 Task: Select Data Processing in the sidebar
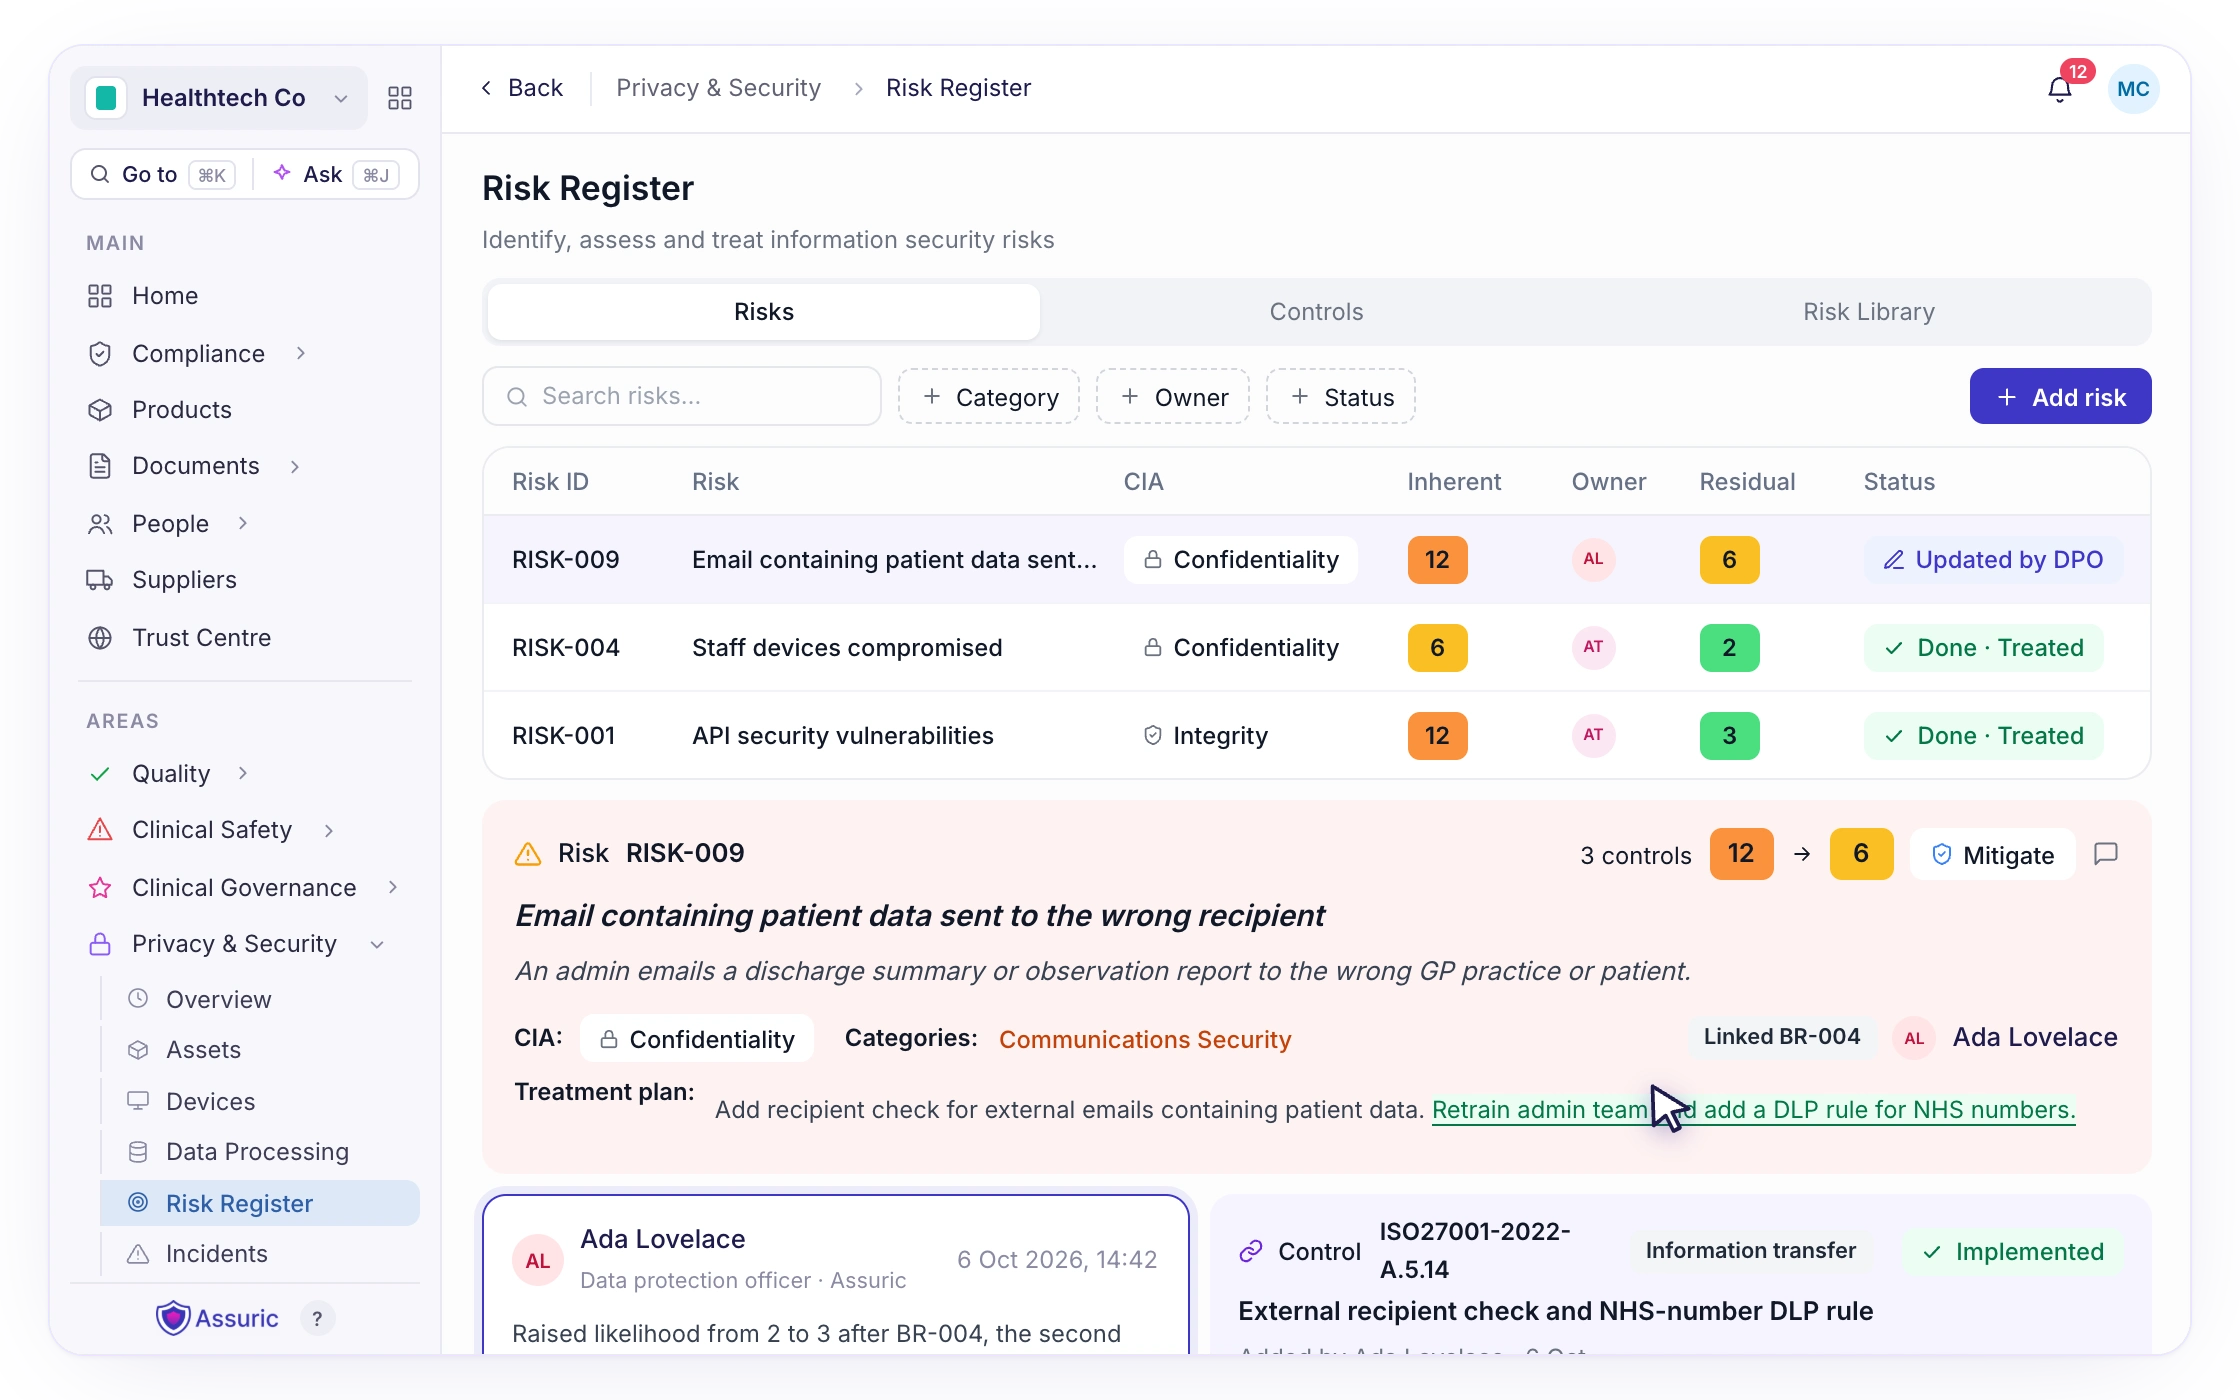tap(260, 1152)
